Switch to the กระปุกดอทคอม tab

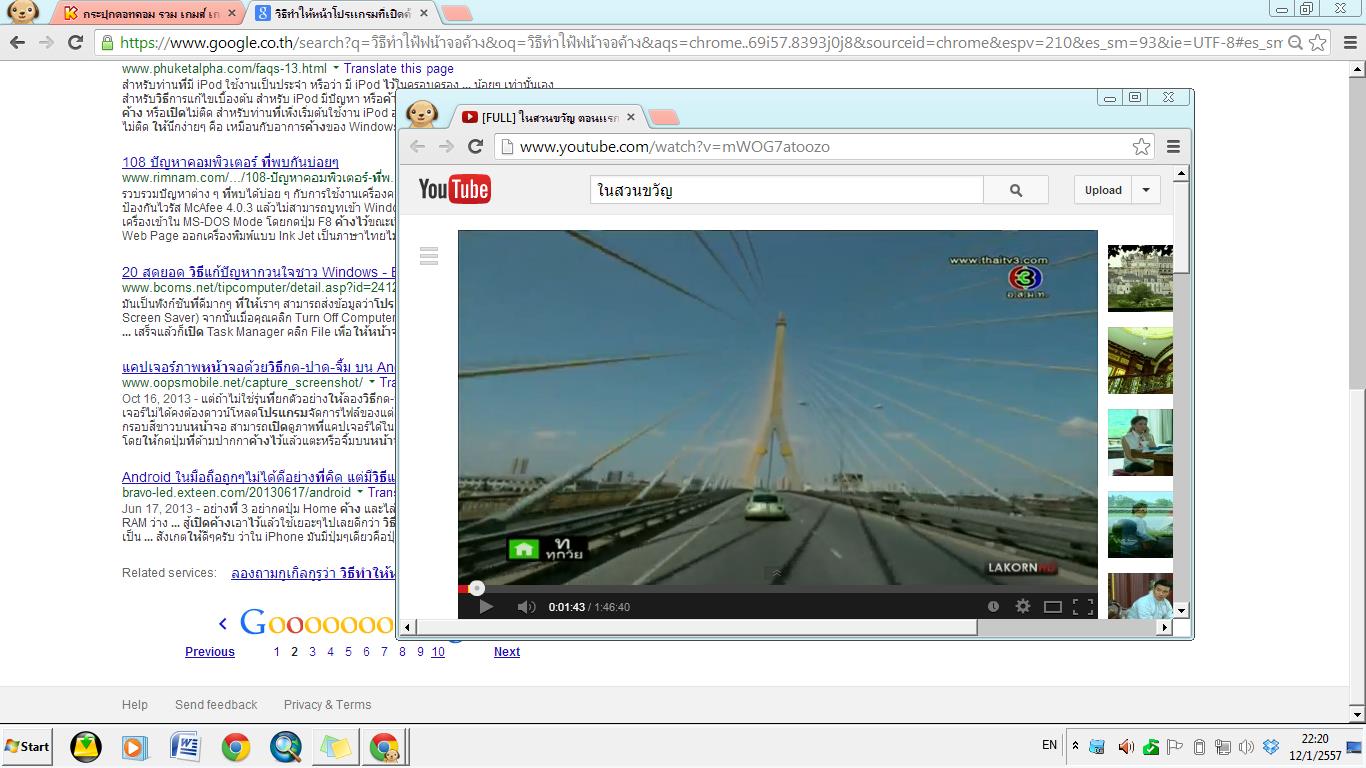pos(147,13)
